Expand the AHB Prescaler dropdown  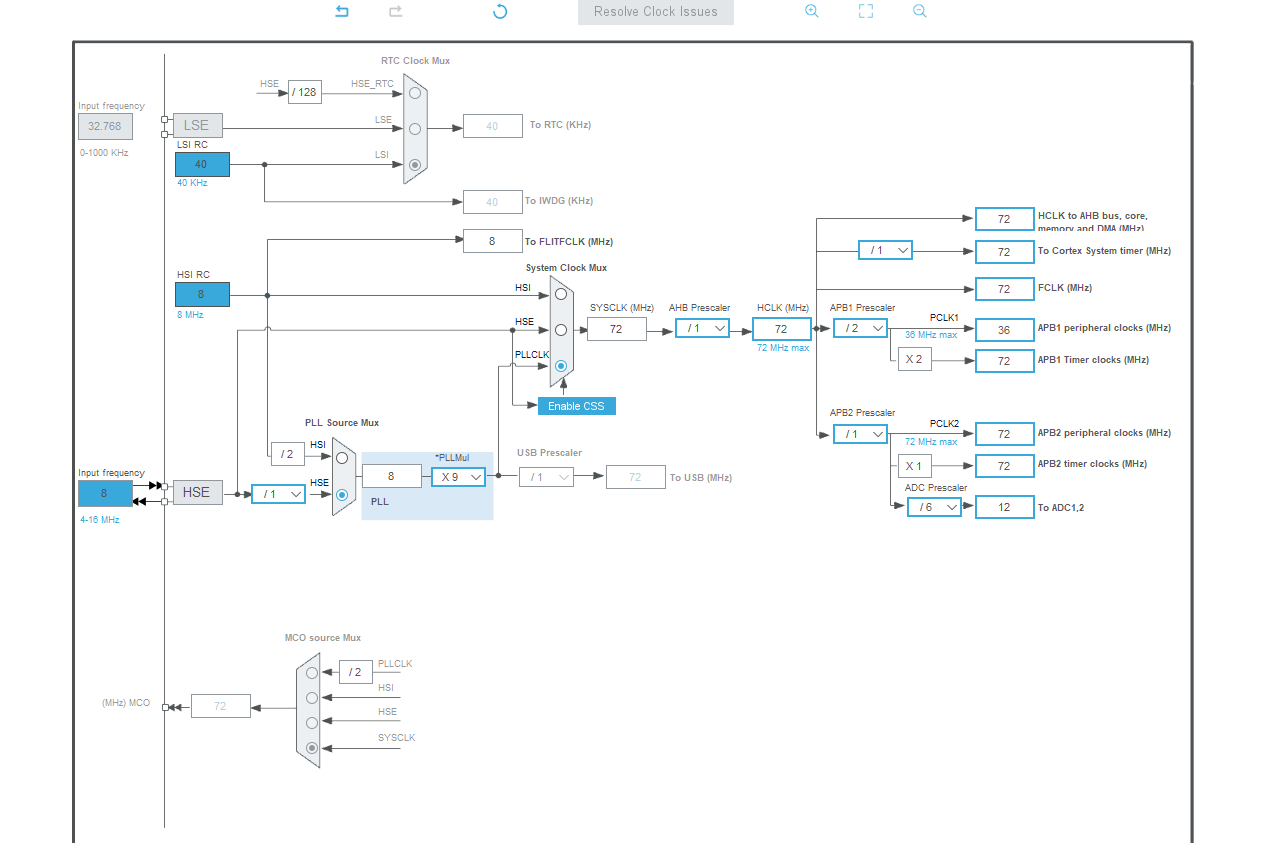(x=702, y=328)
